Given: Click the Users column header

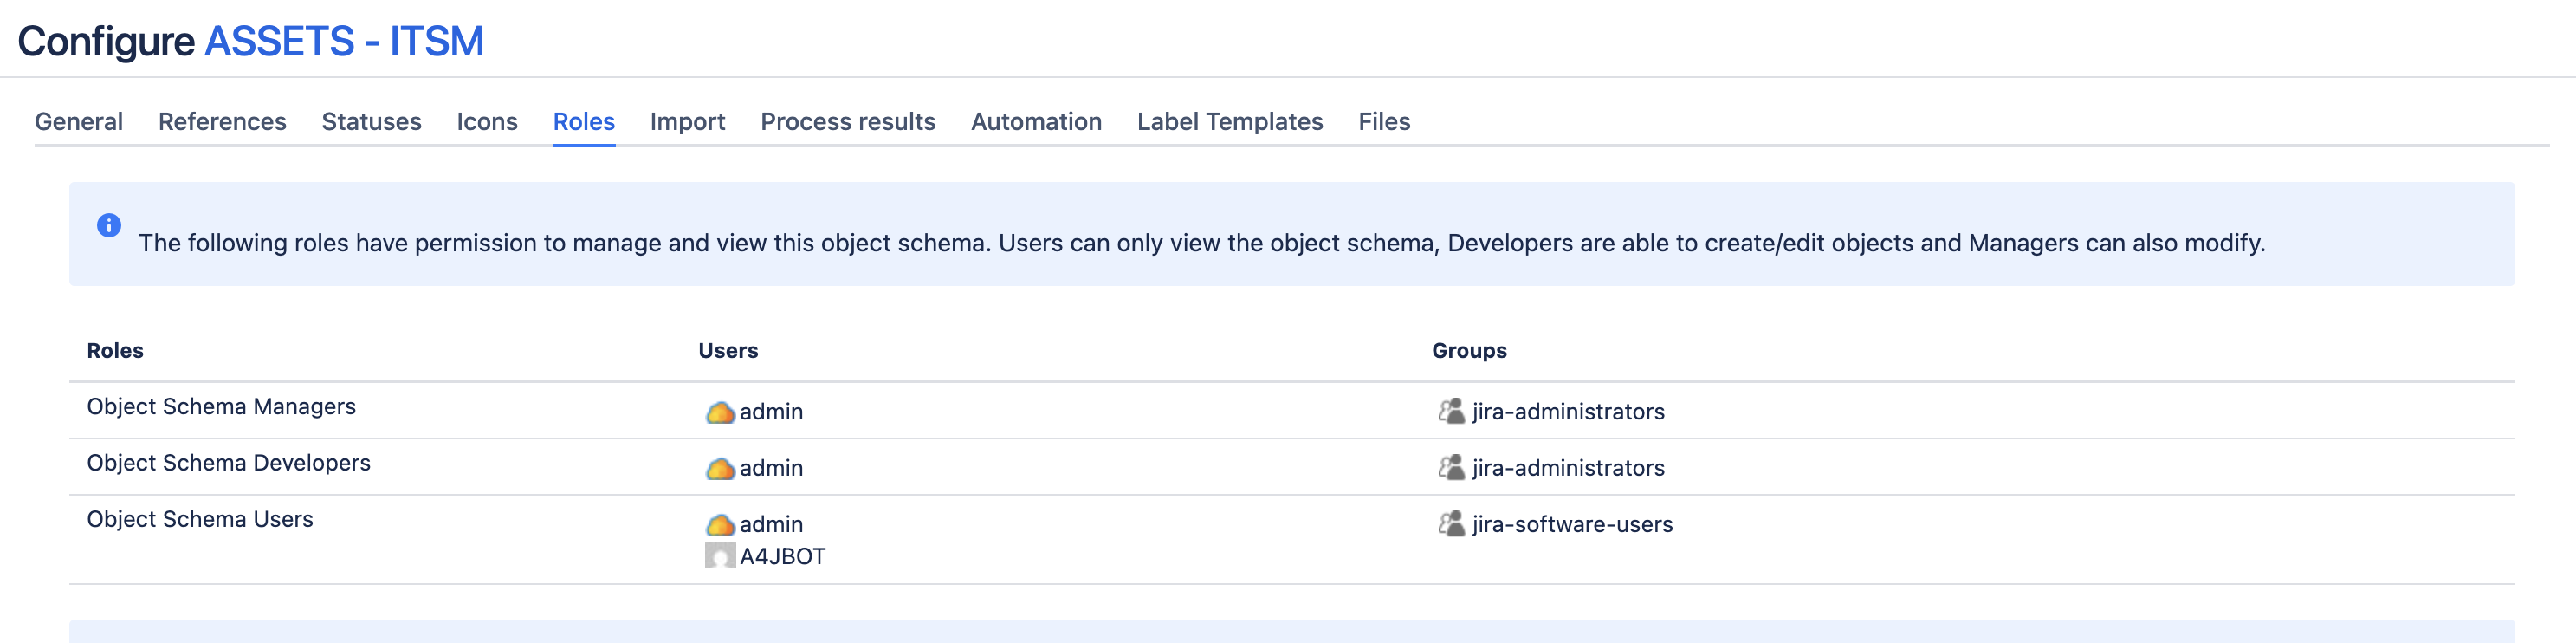Looking at the screenshot, I should click(x=728, y=350).
